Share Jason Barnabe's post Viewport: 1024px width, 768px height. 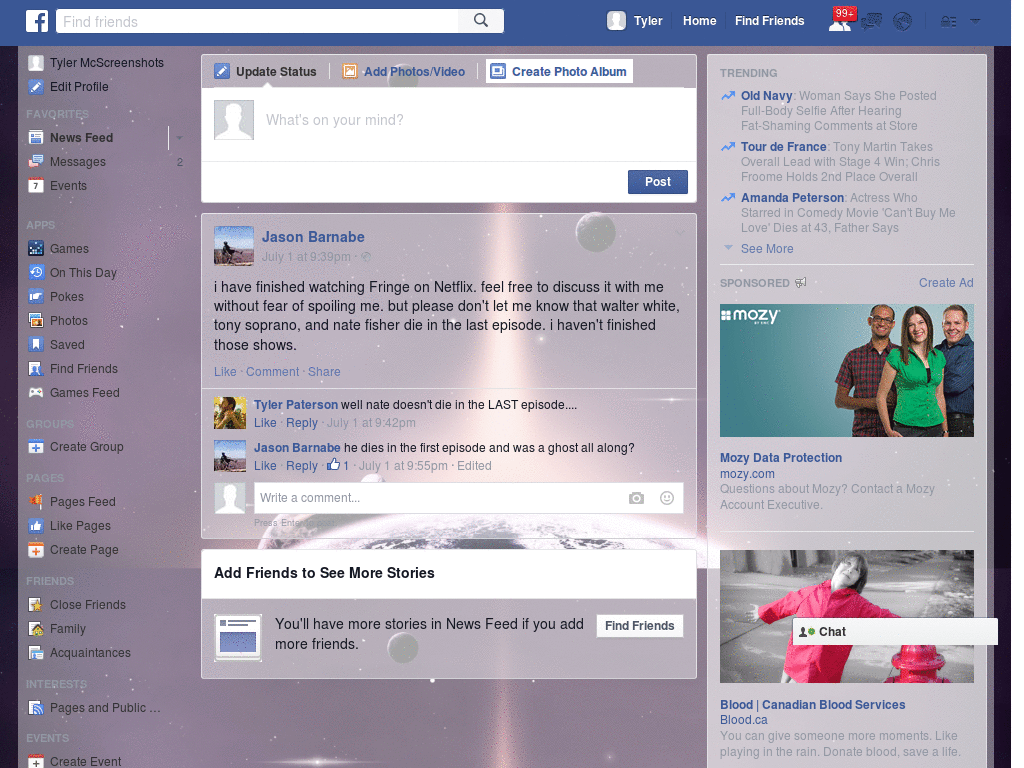click(324, 372)
